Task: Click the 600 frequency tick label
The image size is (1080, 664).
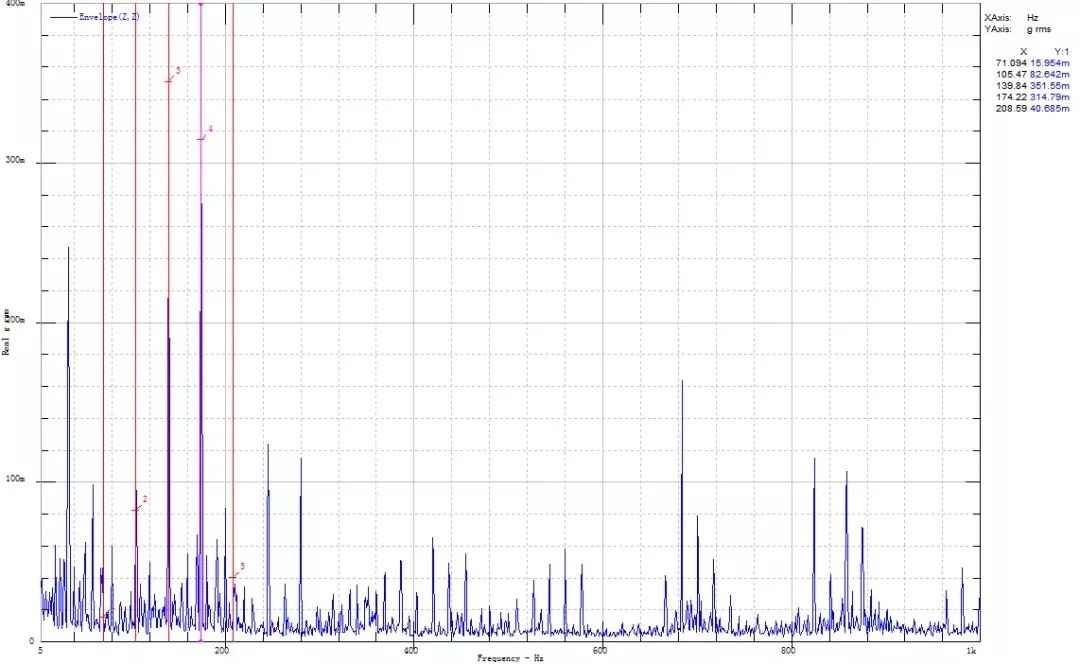Action: (600, 650)
